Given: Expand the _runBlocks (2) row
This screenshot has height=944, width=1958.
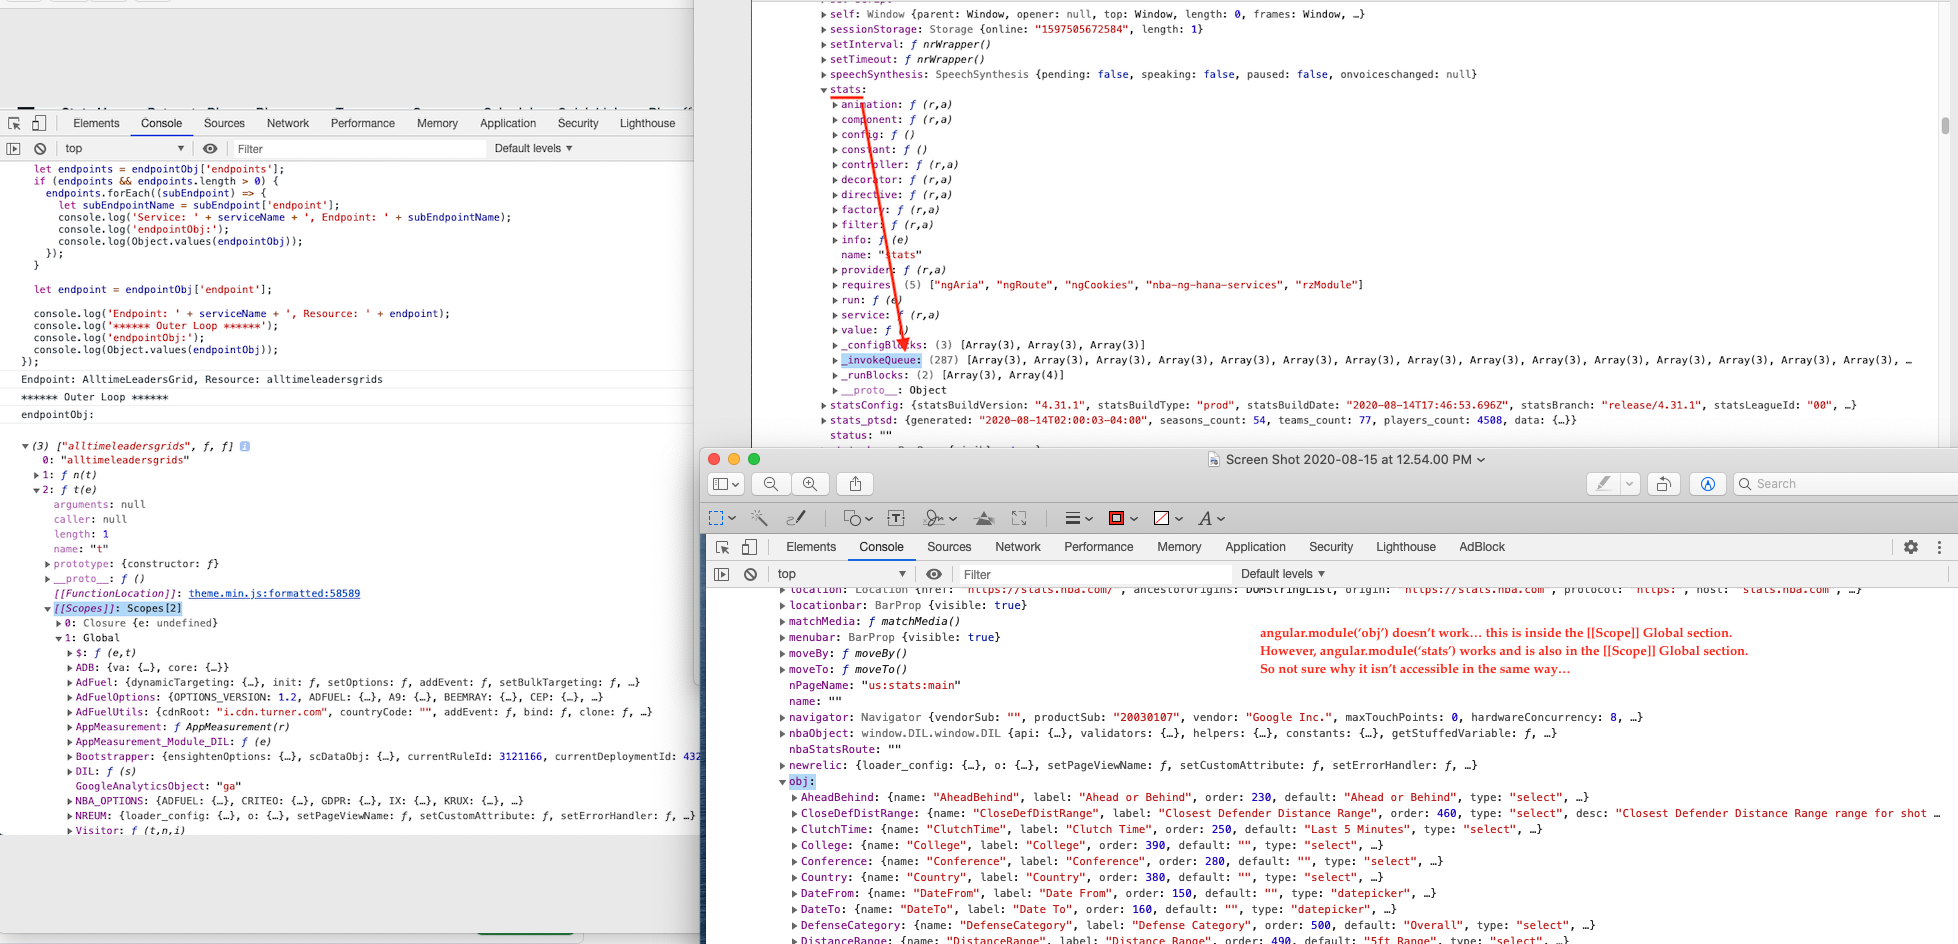Looking at the screenshot, I should [x=835, y=375].
